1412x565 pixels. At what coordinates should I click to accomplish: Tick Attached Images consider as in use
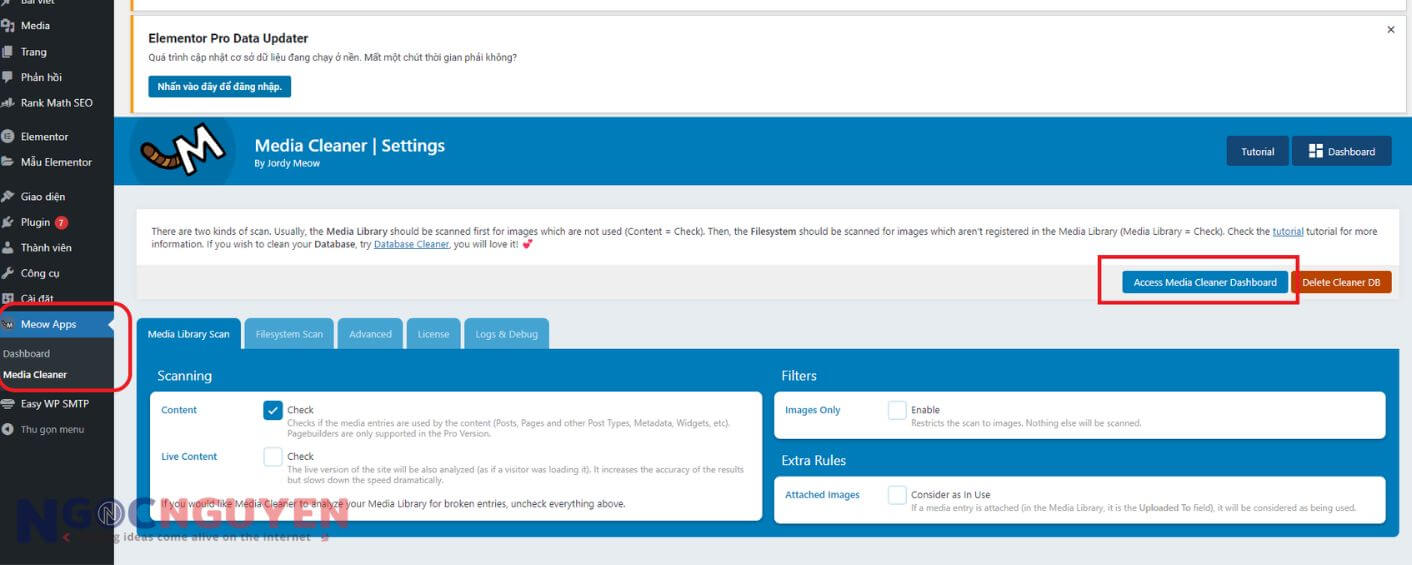tap(897, 495)
